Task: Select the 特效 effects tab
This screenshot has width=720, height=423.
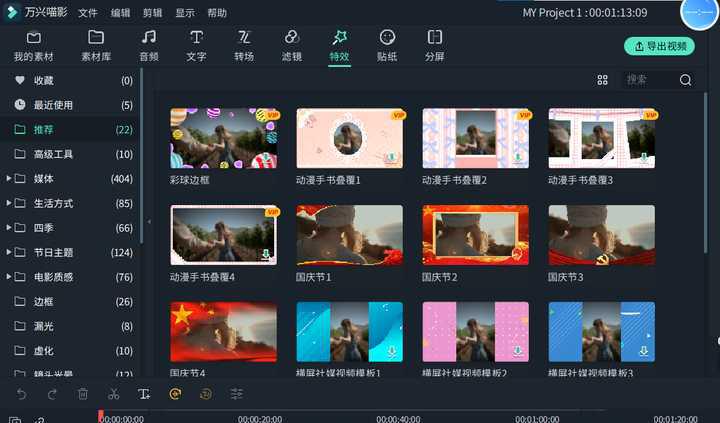Action: coord(339,46)
